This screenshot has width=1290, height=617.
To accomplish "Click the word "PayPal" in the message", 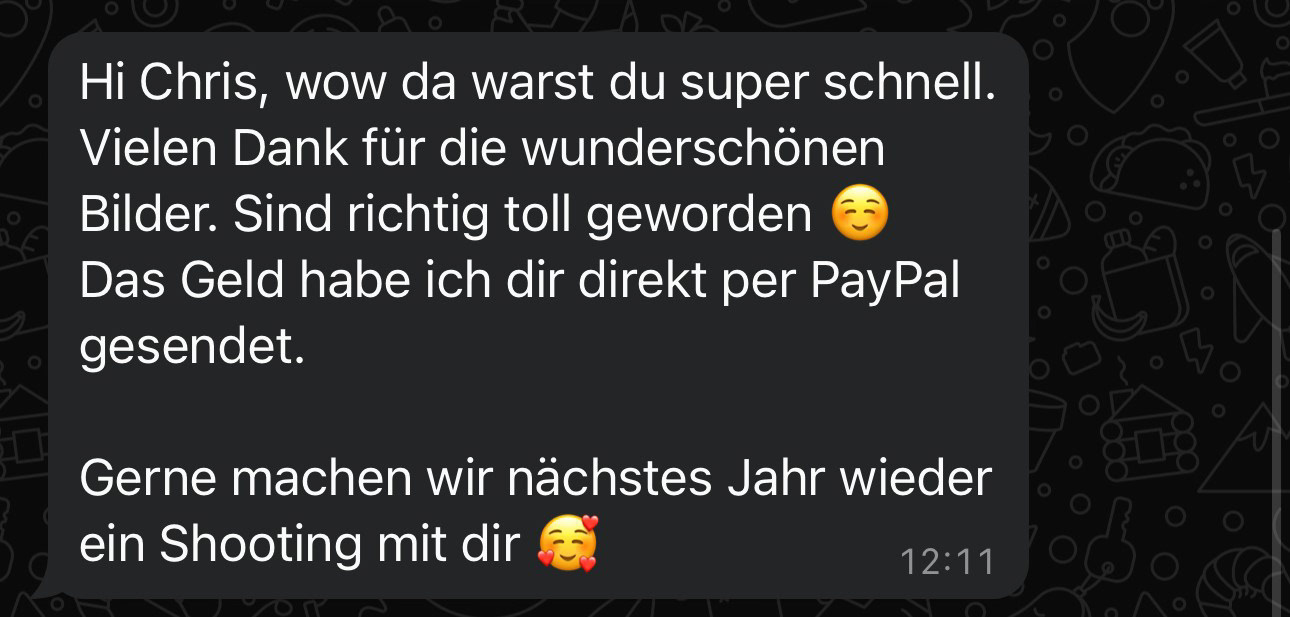I will [x=885, y=283].
